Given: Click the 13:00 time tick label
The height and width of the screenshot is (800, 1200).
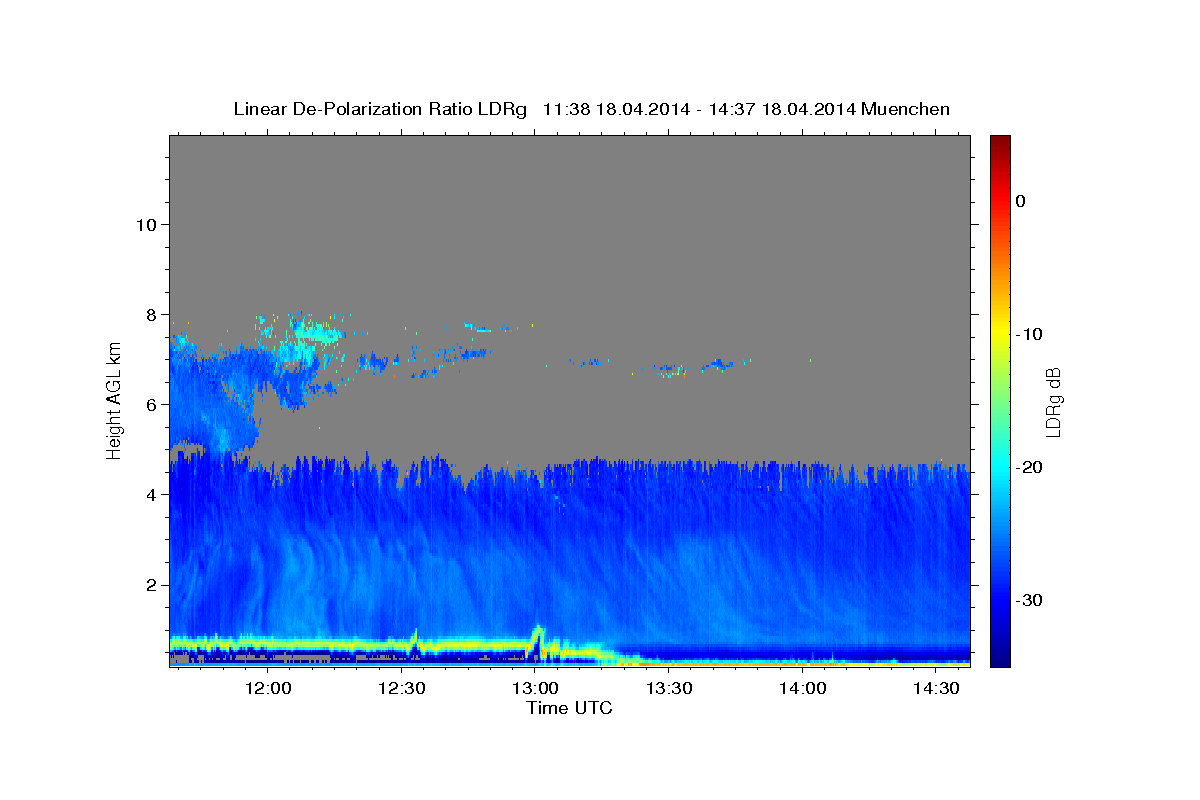Looking at the screenshot, I should 535,688.
